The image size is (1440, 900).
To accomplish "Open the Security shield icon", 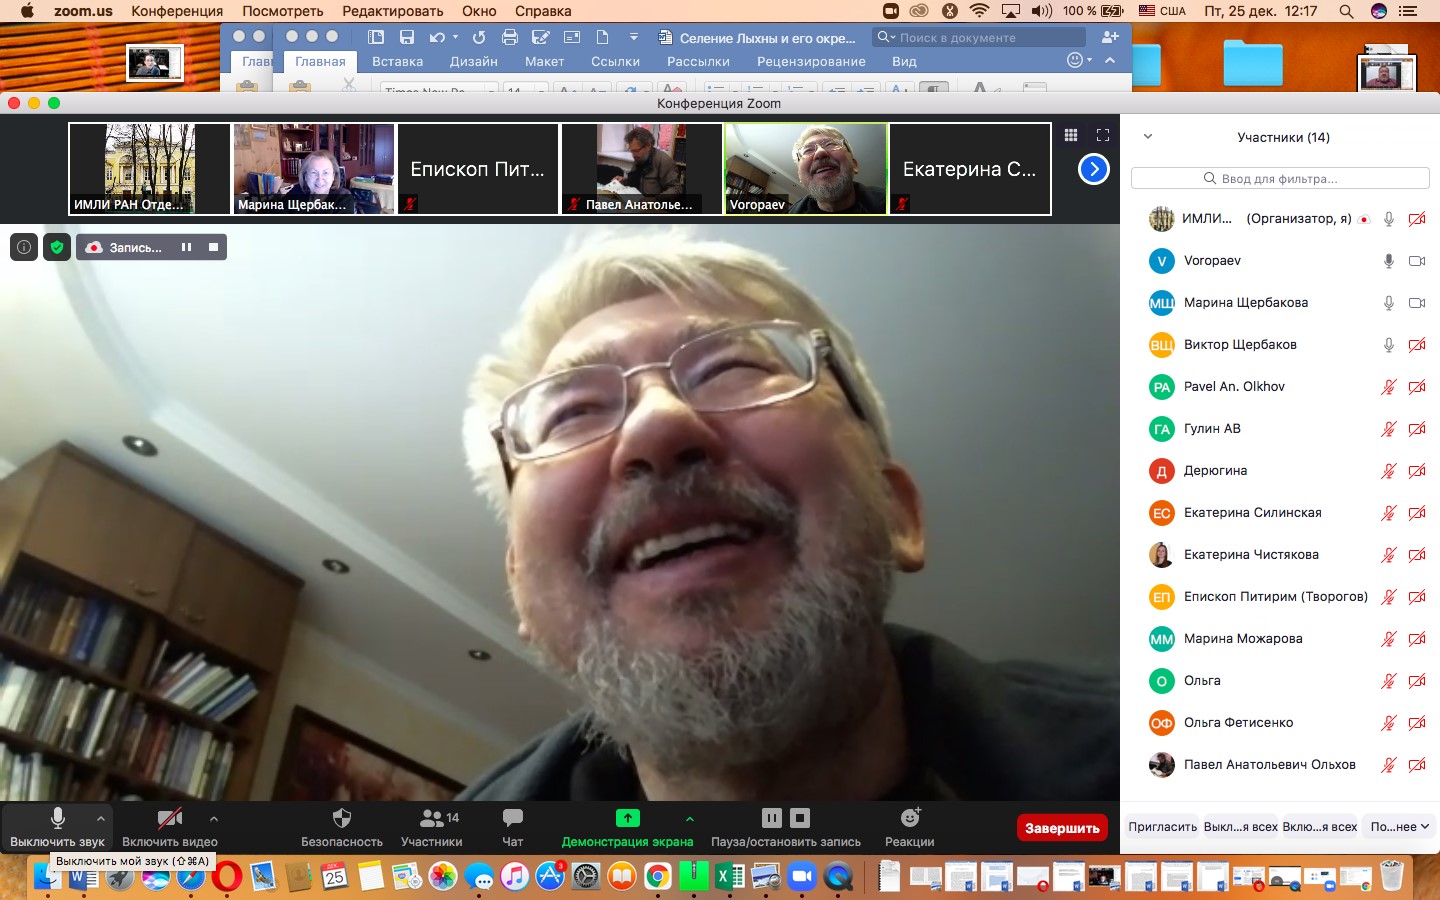I will point(341,819).
